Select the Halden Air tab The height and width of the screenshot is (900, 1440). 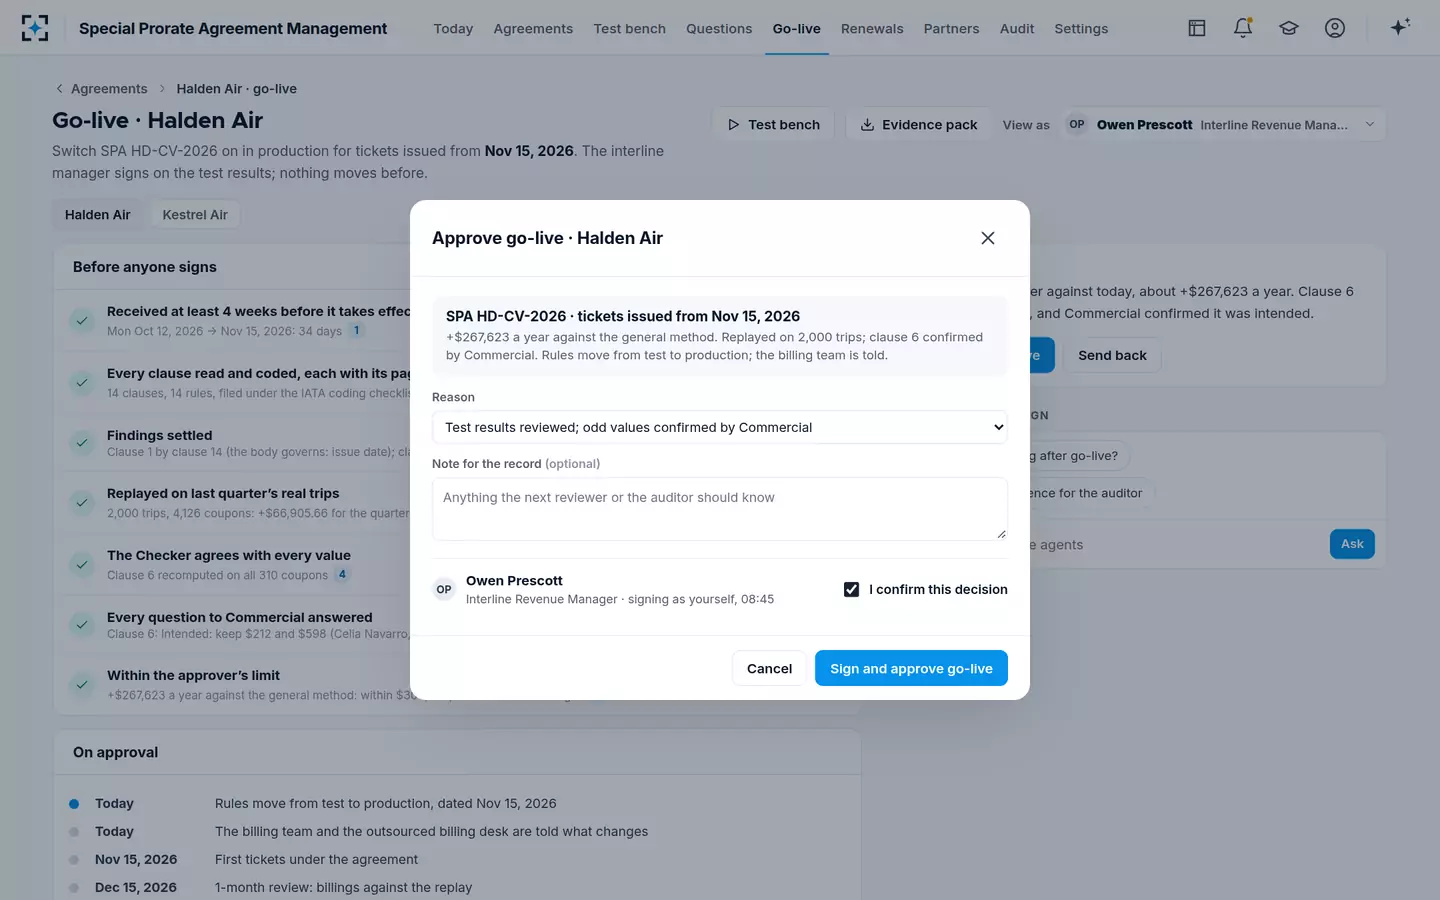pos(98,215)
